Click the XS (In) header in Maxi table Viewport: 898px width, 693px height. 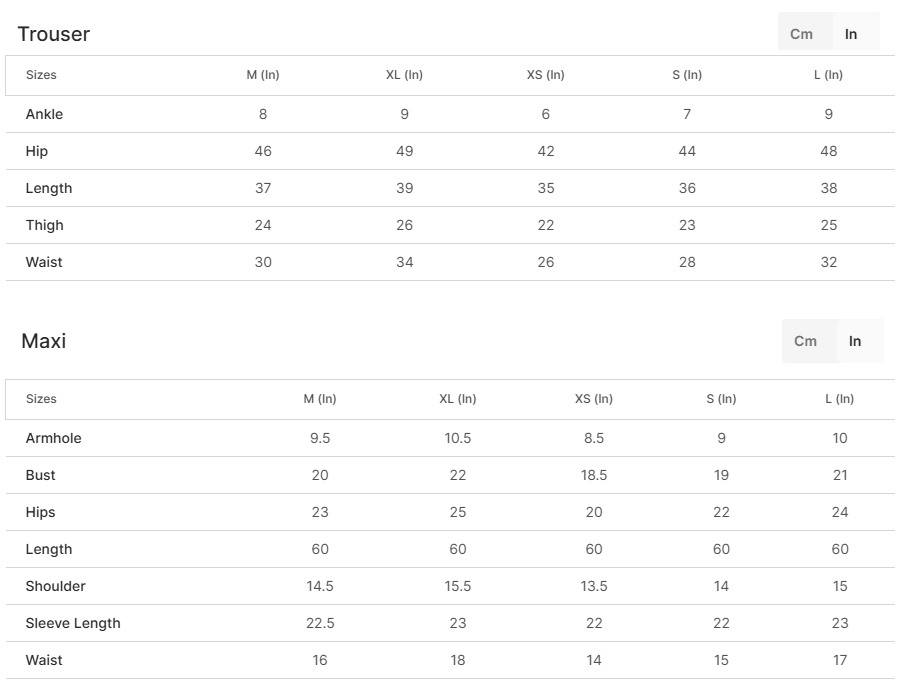594,399
